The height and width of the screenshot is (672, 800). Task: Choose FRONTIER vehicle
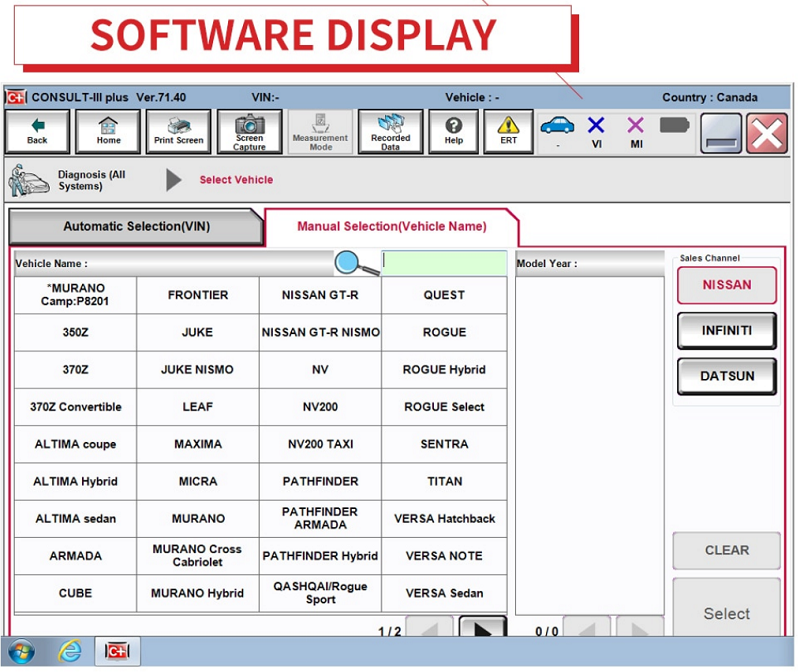[x=198, y=295]
